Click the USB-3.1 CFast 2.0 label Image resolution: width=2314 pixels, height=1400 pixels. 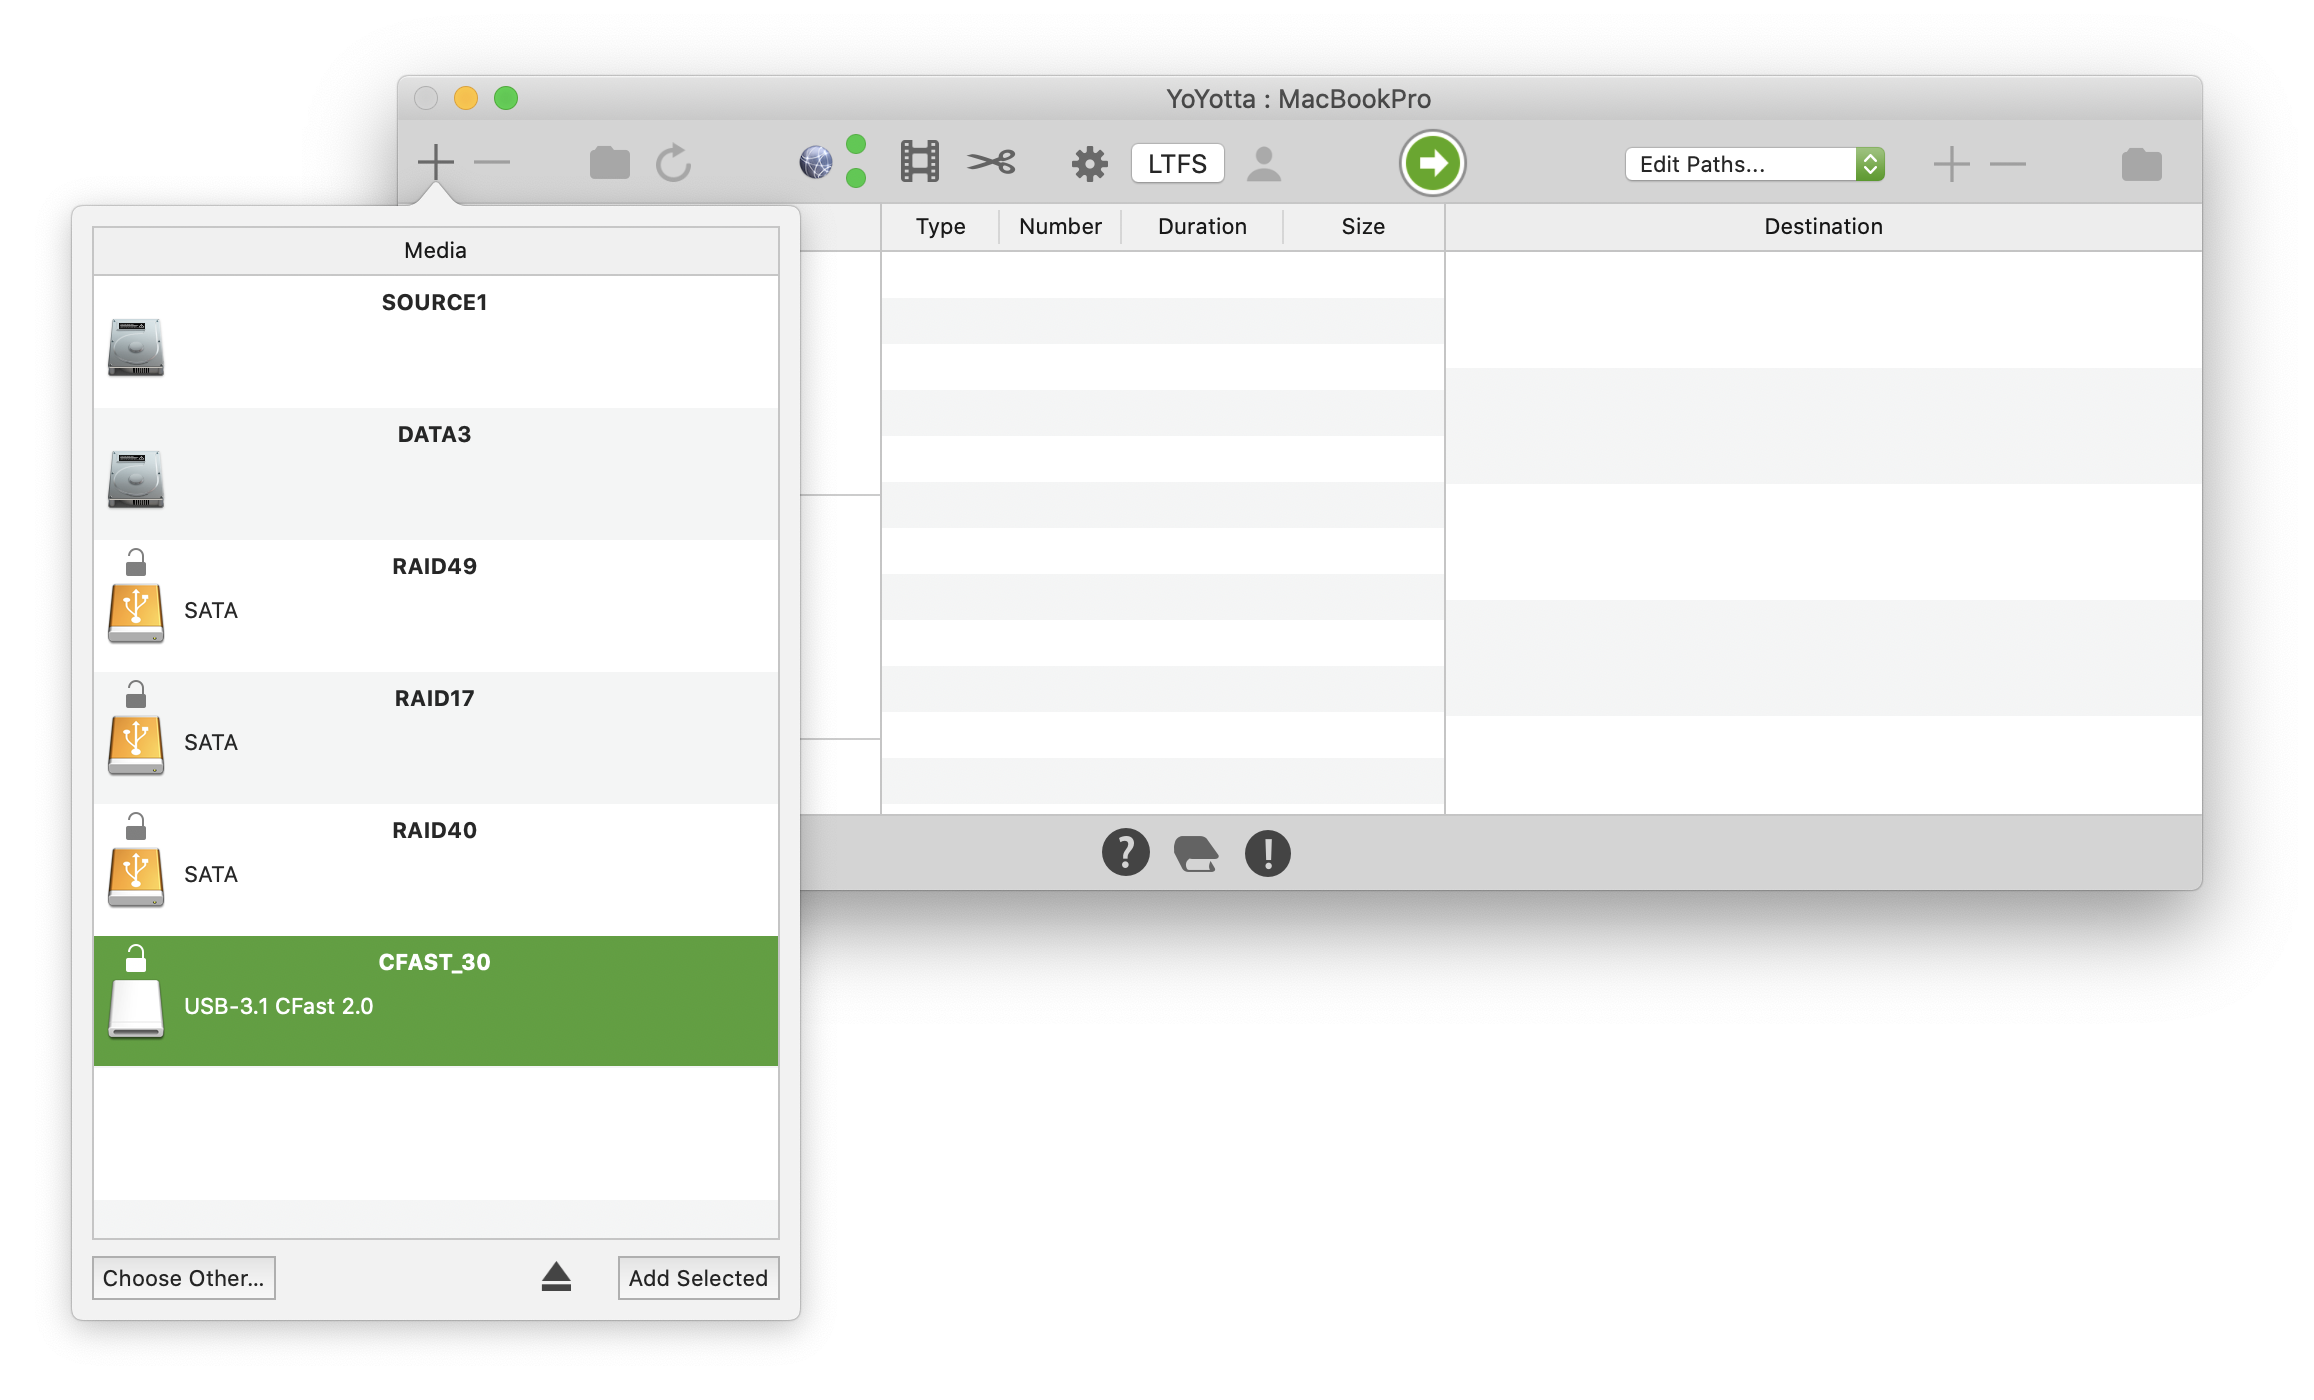pos(279,1006)
